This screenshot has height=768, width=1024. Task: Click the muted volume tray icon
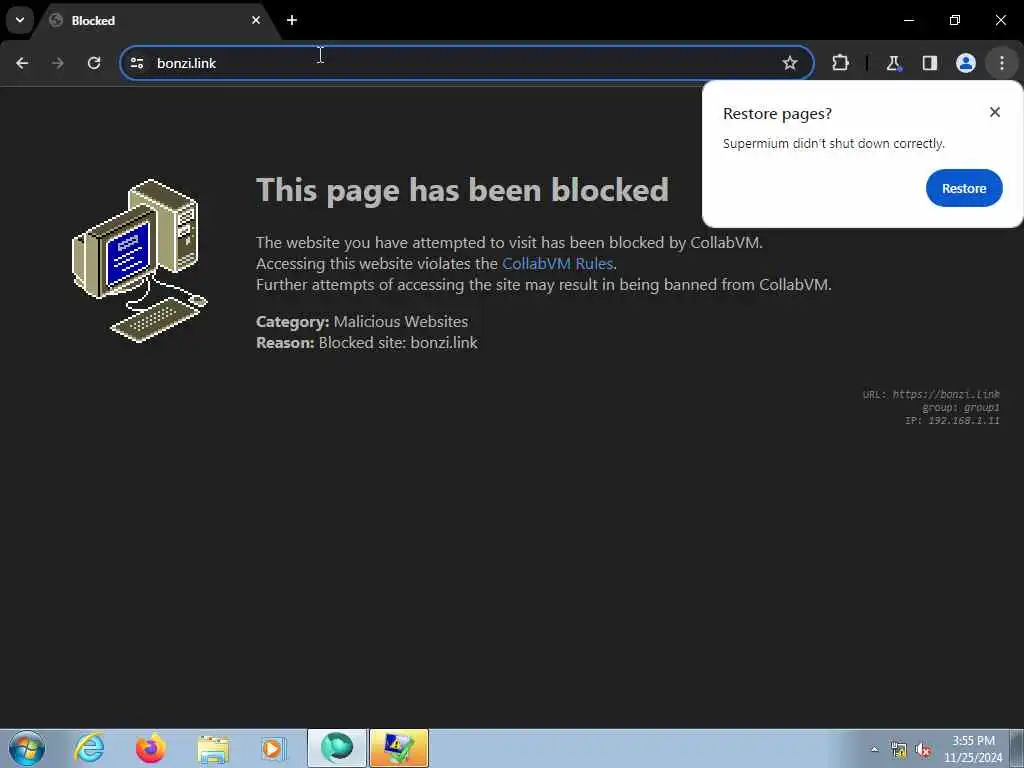pyautogui.click(x=923, y=750)
